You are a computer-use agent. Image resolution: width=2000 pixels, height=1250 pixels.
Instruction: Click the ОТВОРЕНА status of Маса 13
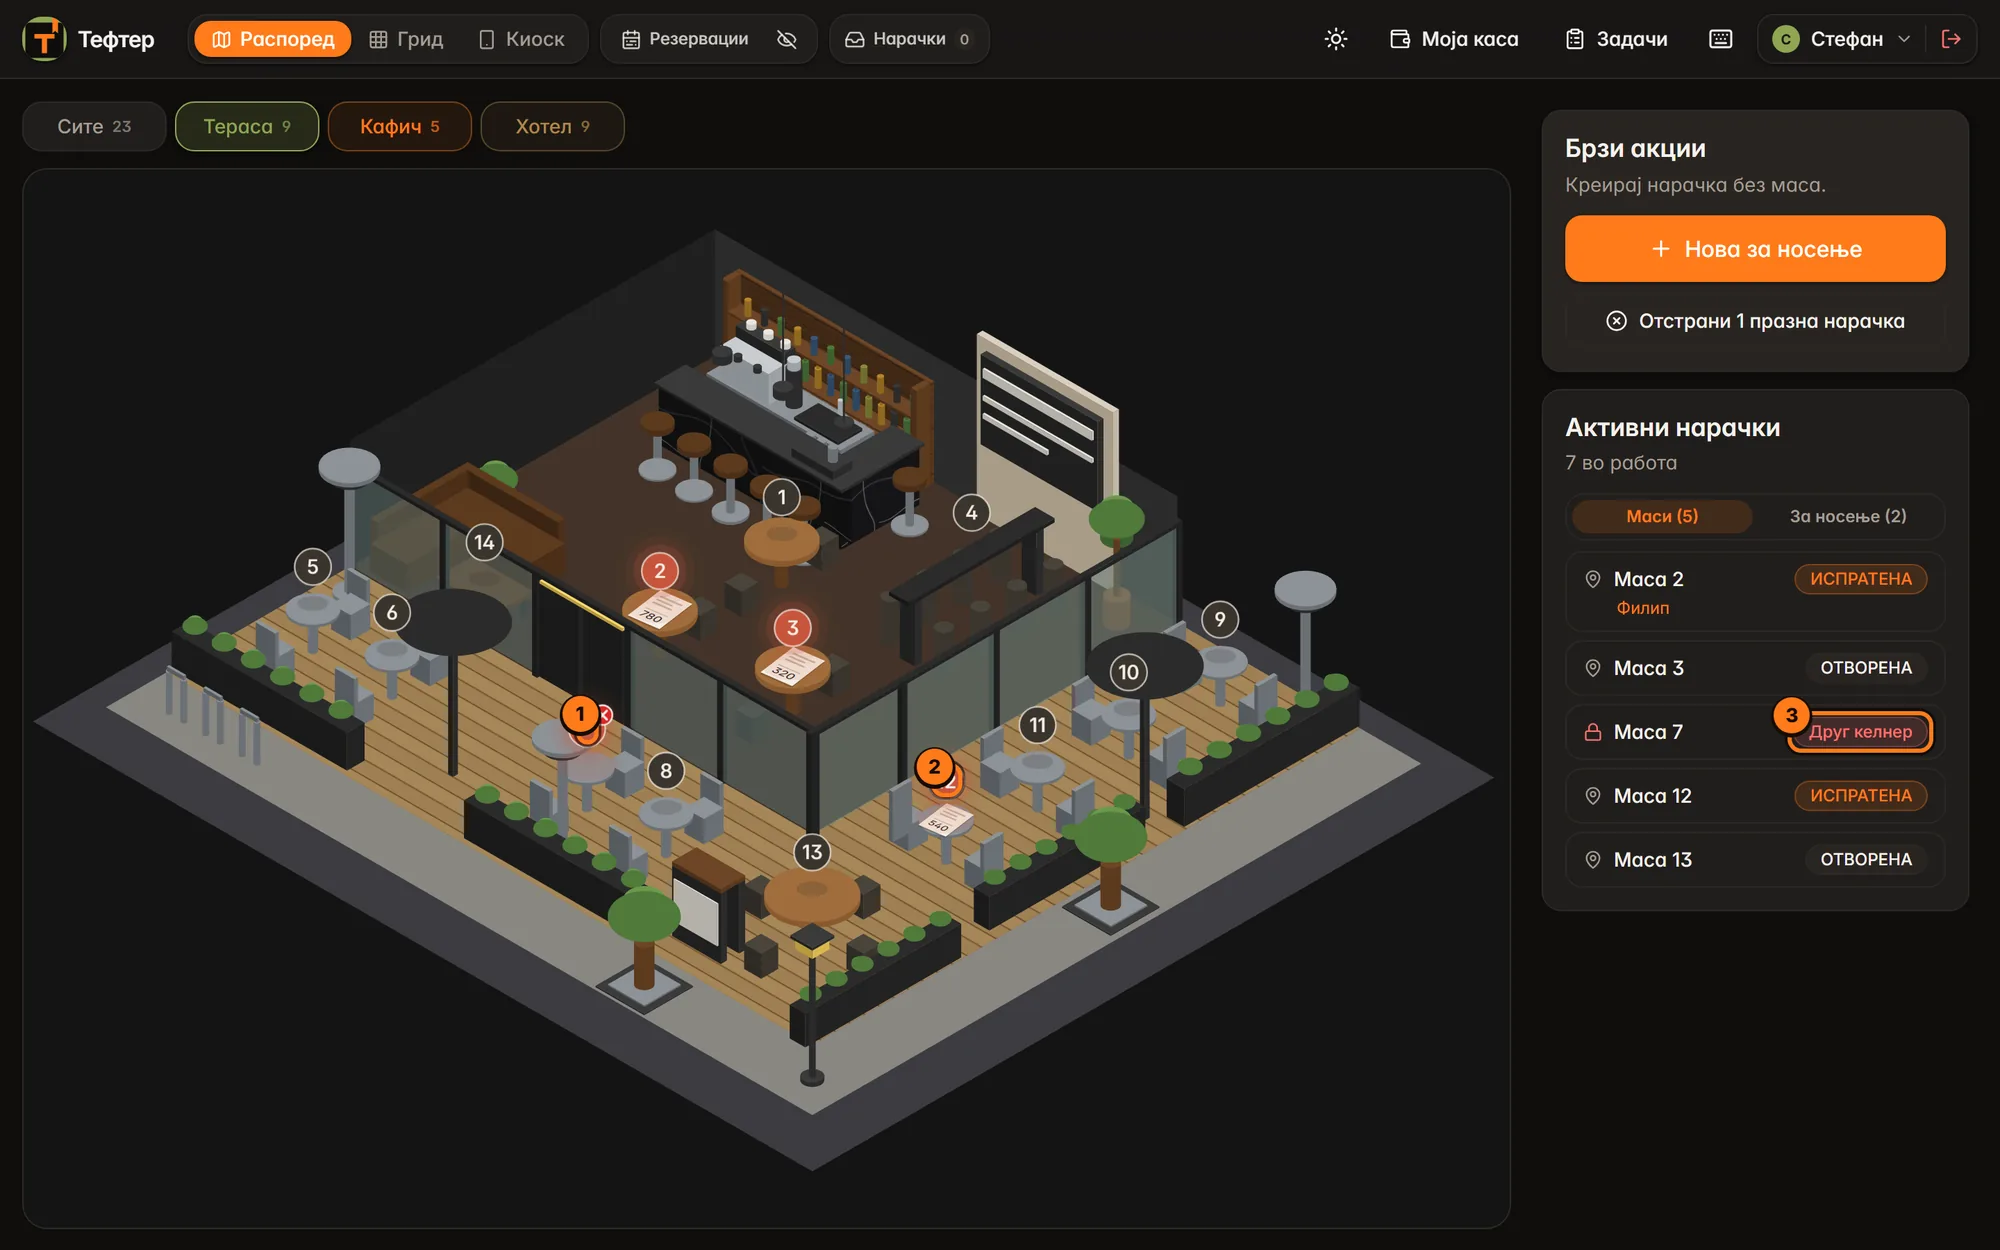coord(1865,860)
